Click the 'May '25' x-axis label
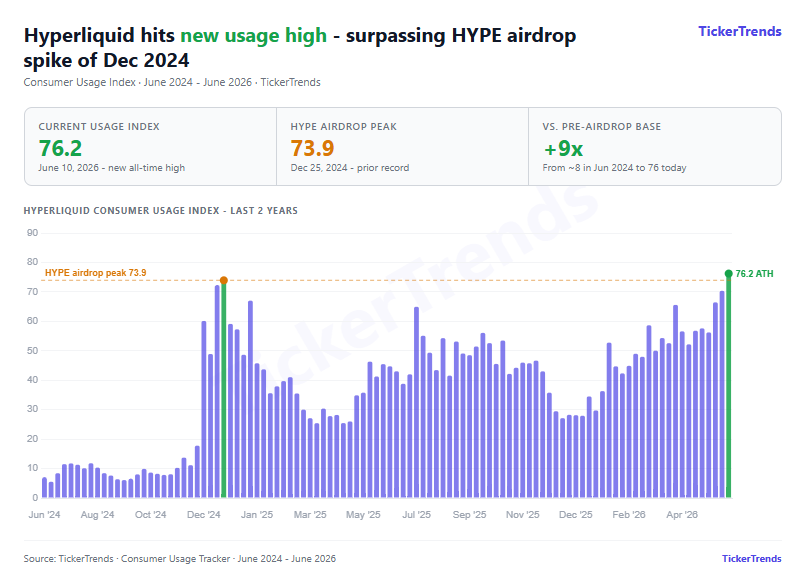The image size is (802, 580). (363, 515)
